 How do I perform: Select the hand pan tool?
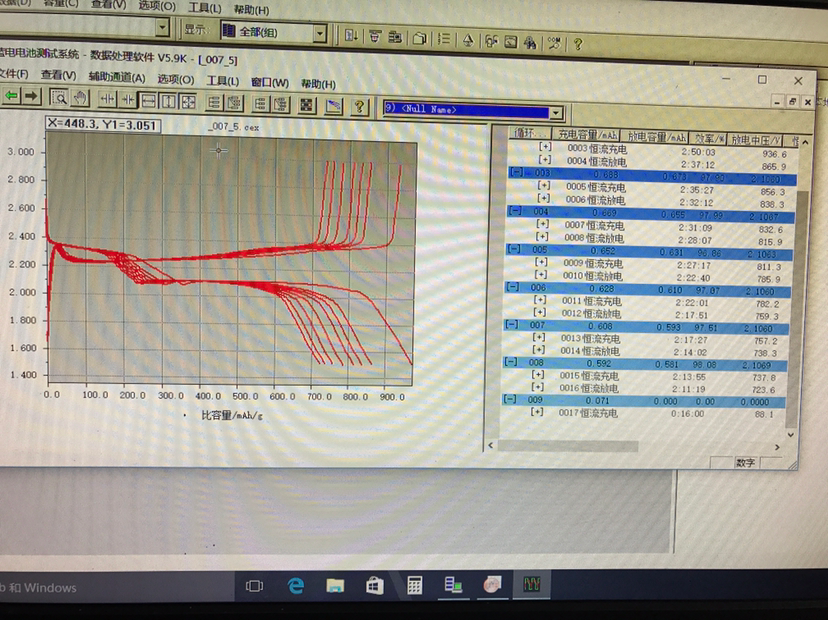[80, 98]
